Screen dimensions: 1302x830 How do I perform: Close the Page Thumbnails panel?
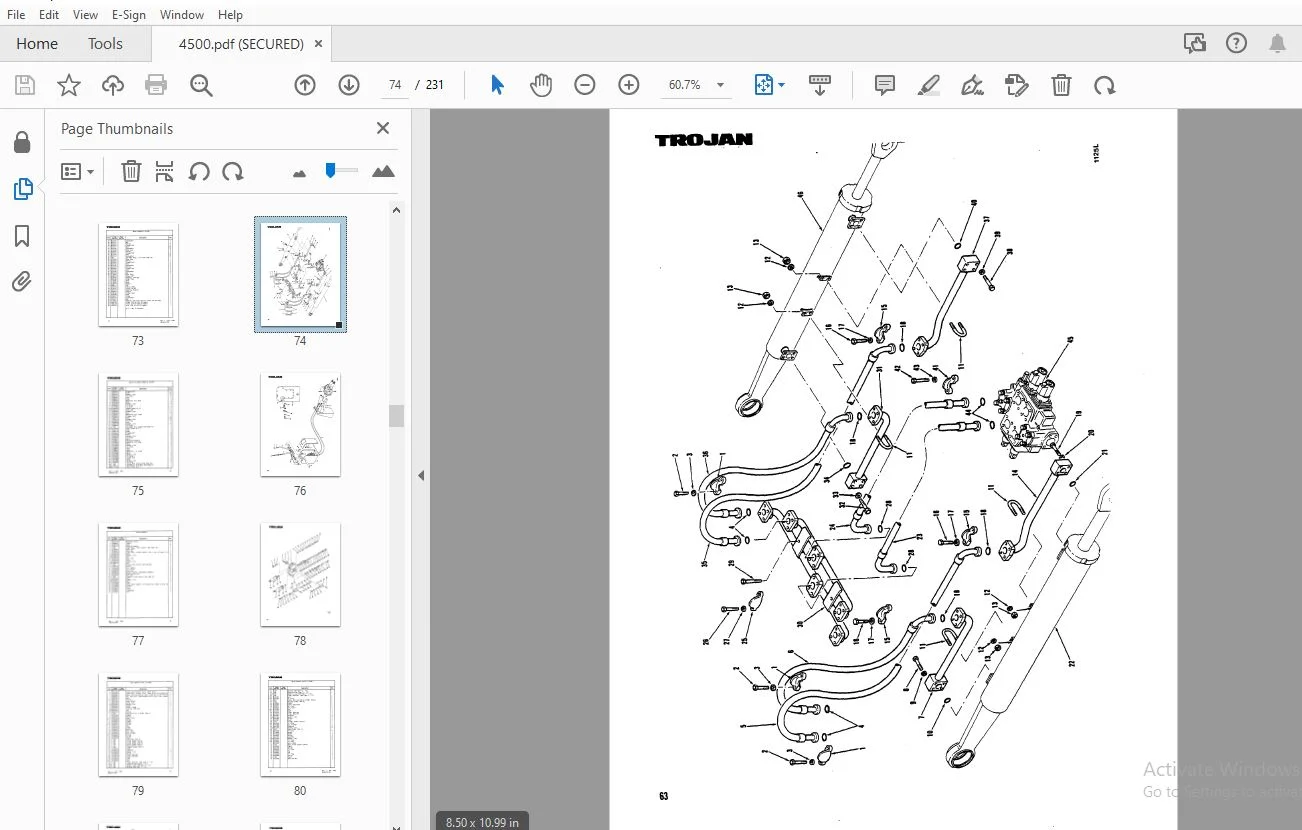[383, 128]
